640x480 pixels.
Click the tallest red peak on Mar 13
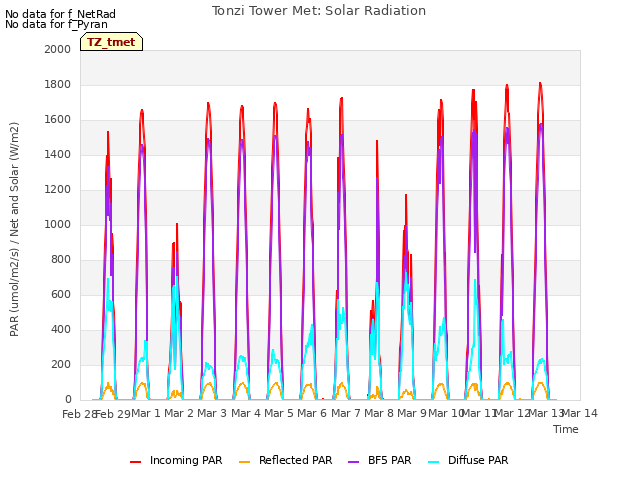click(x=540, y=84)
